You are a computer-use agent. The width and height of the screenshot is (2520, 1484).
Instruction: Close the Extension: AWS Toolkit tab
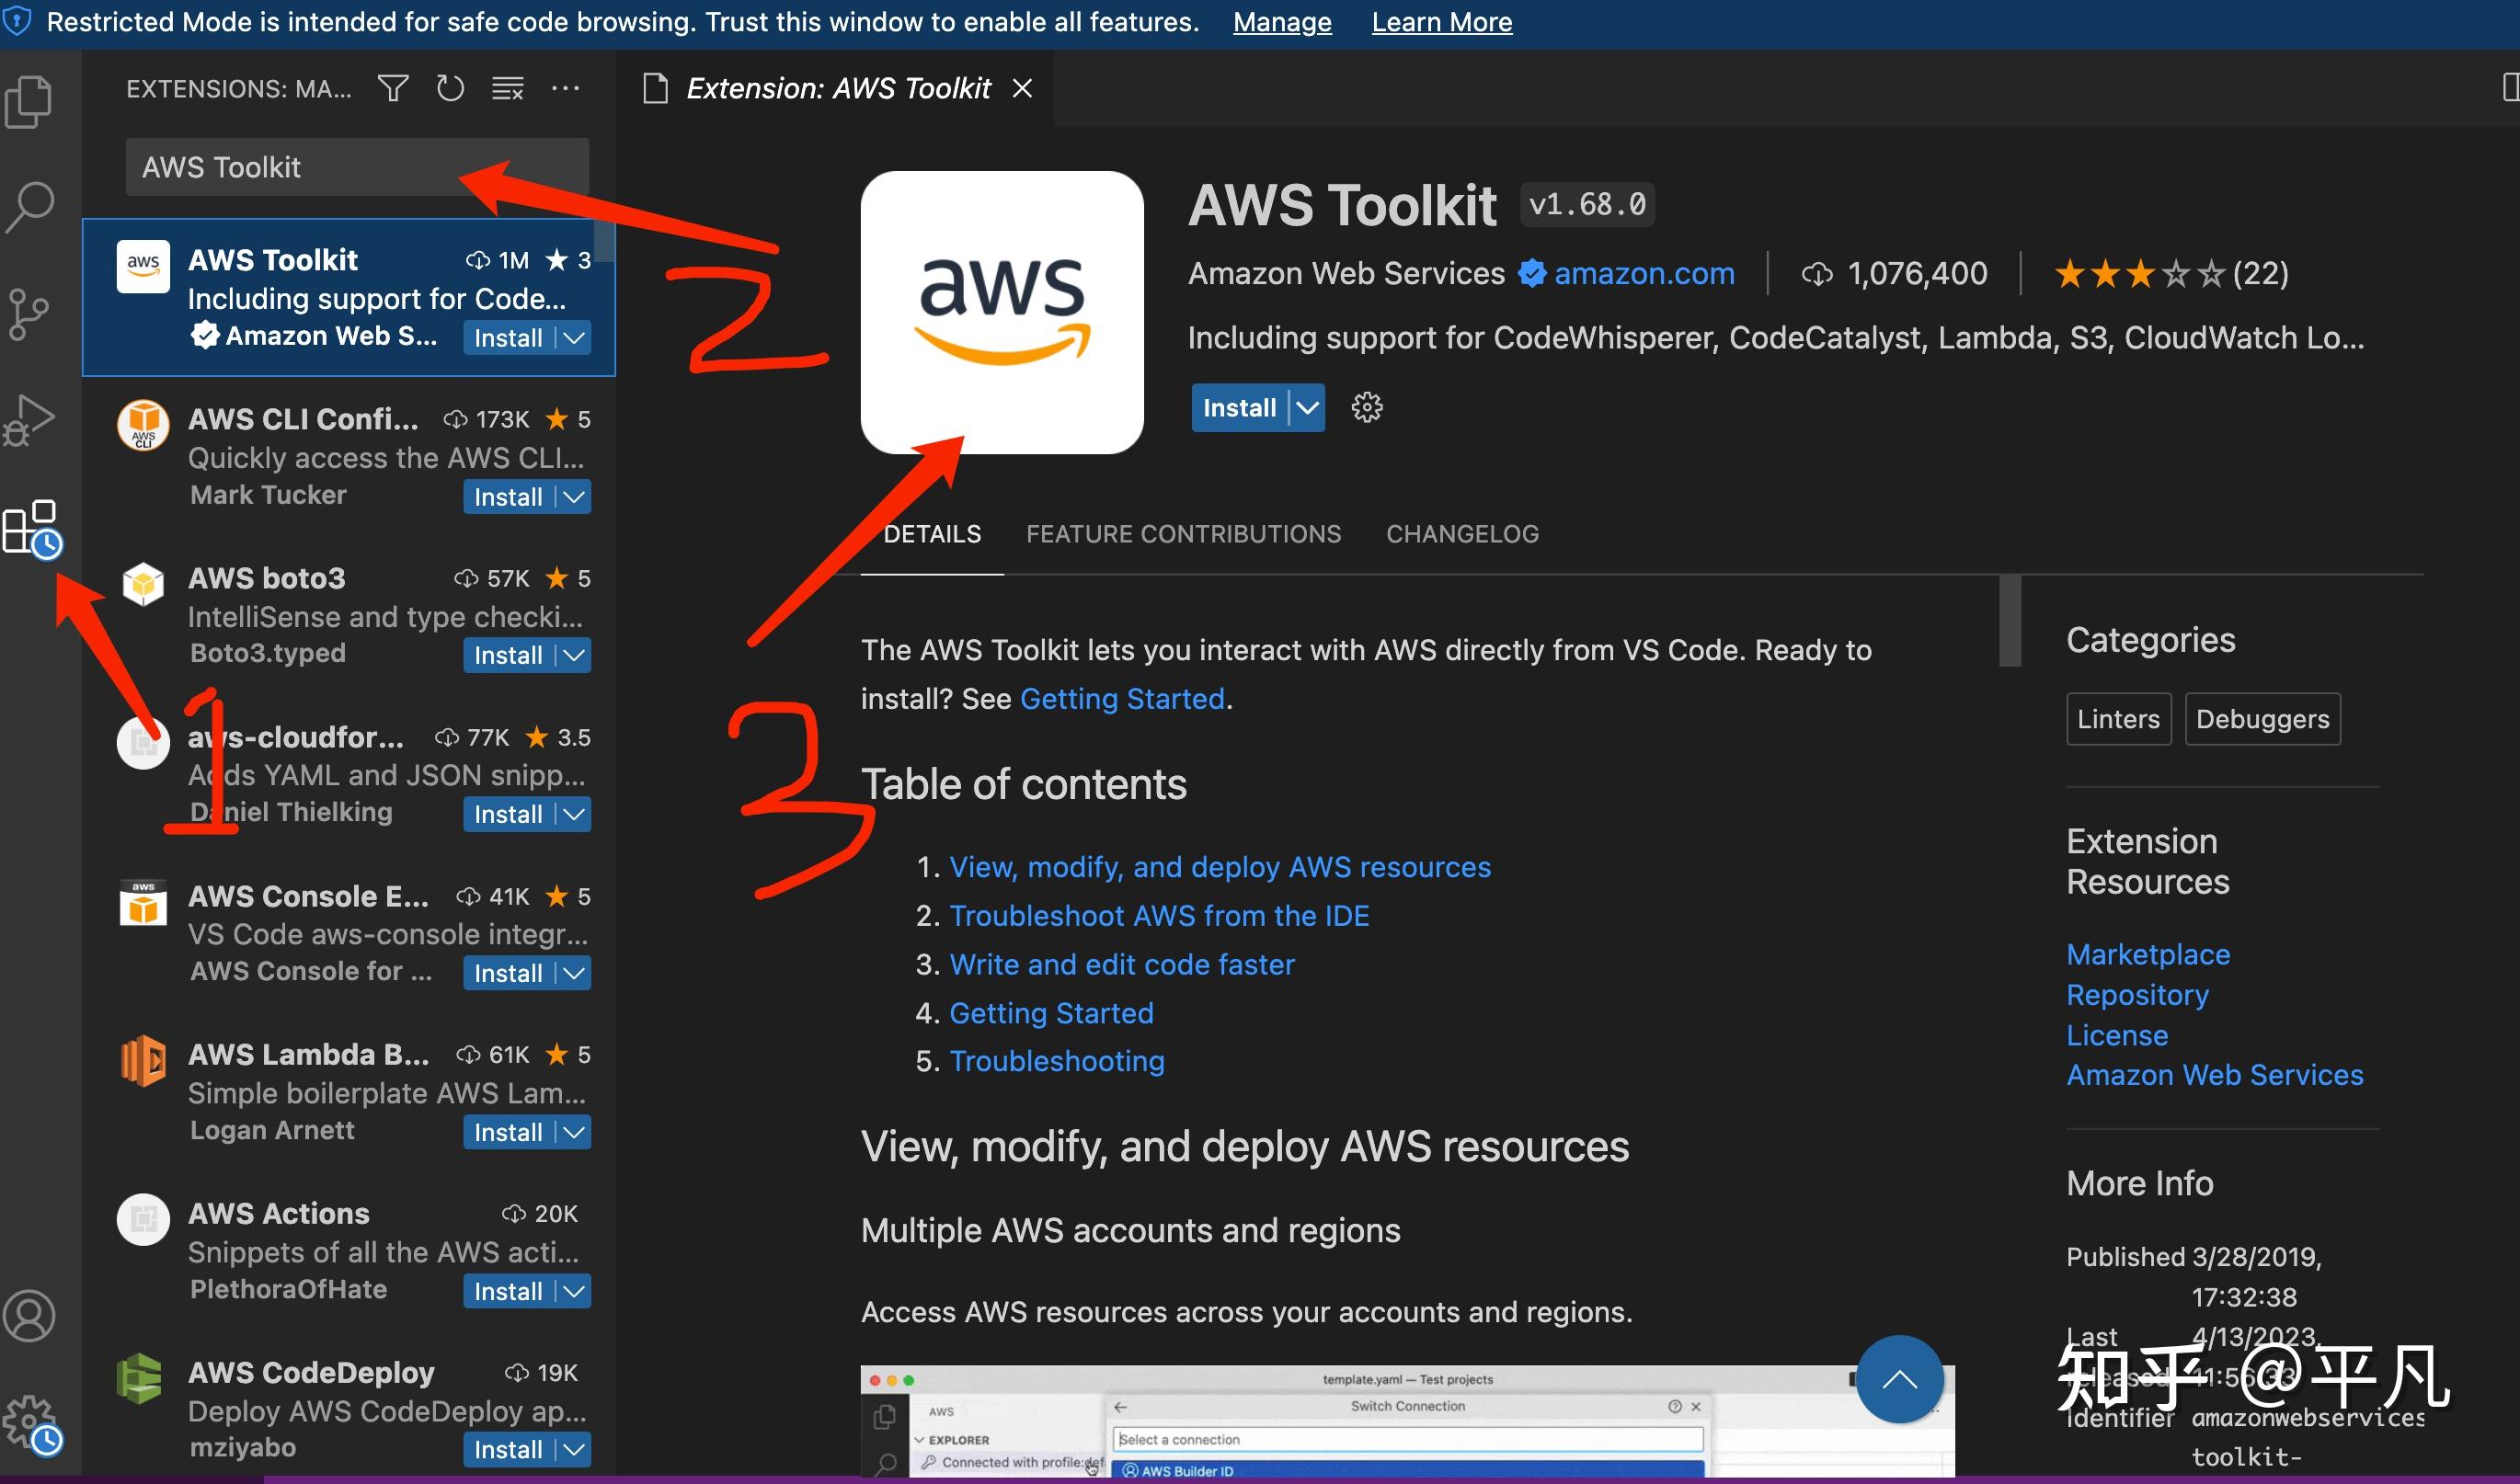[x=1022, y=89]
